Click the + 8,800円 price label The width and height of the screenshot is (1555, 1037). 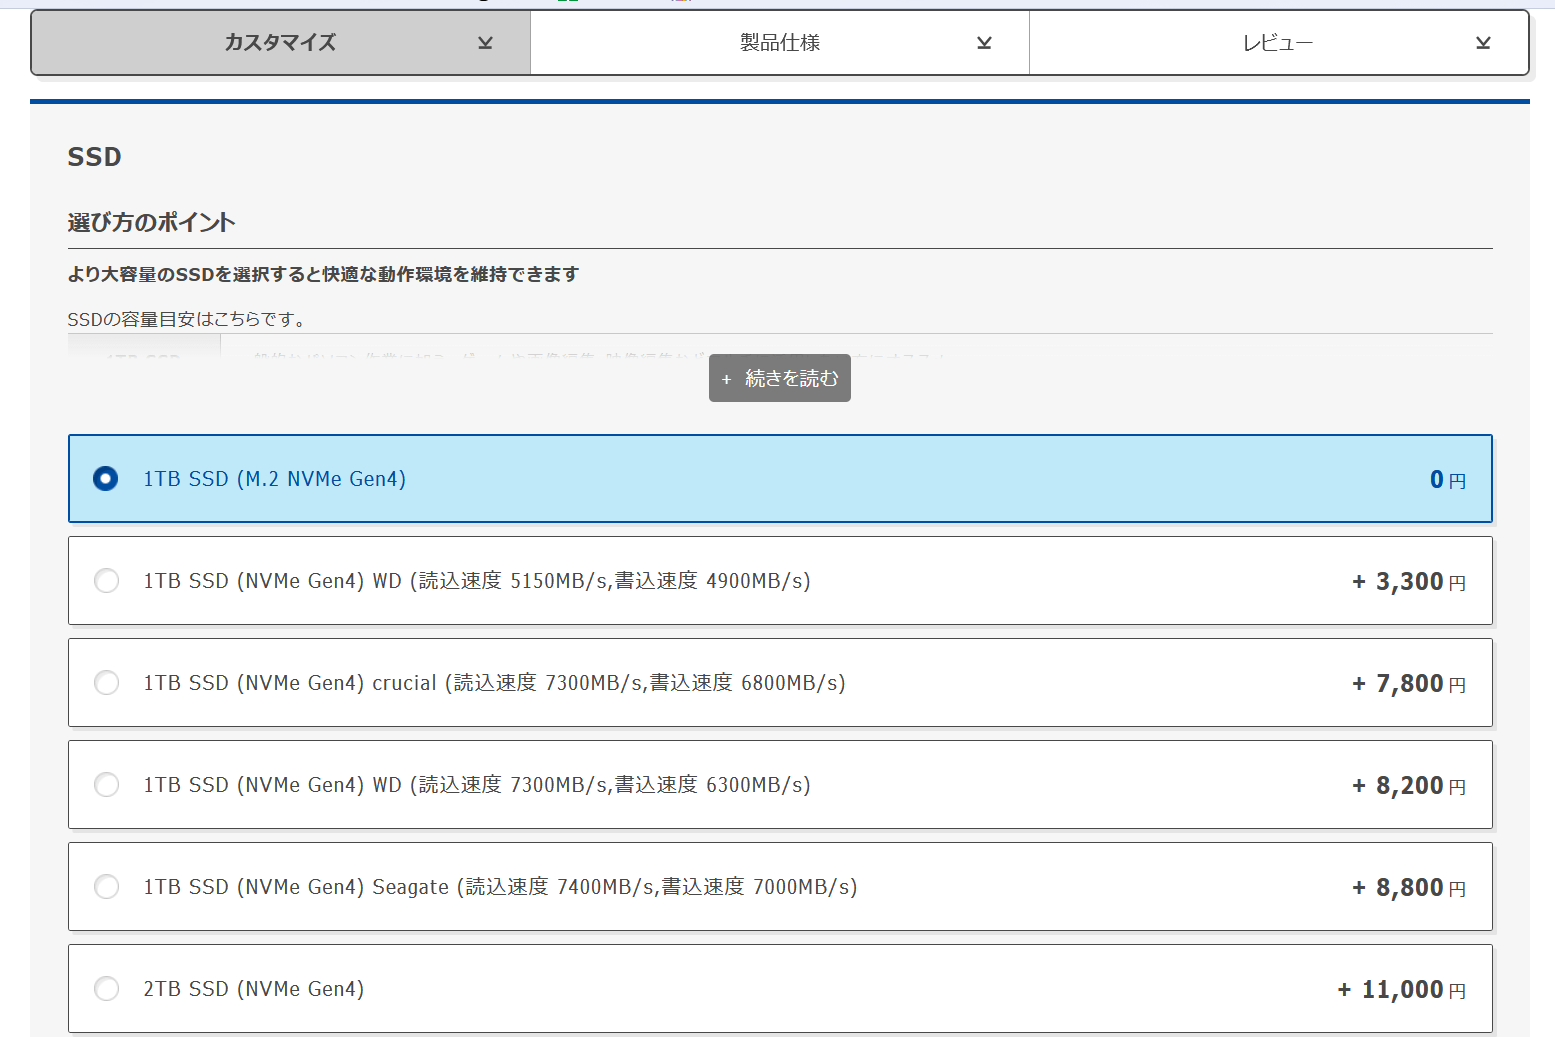tap(1409, 888)
